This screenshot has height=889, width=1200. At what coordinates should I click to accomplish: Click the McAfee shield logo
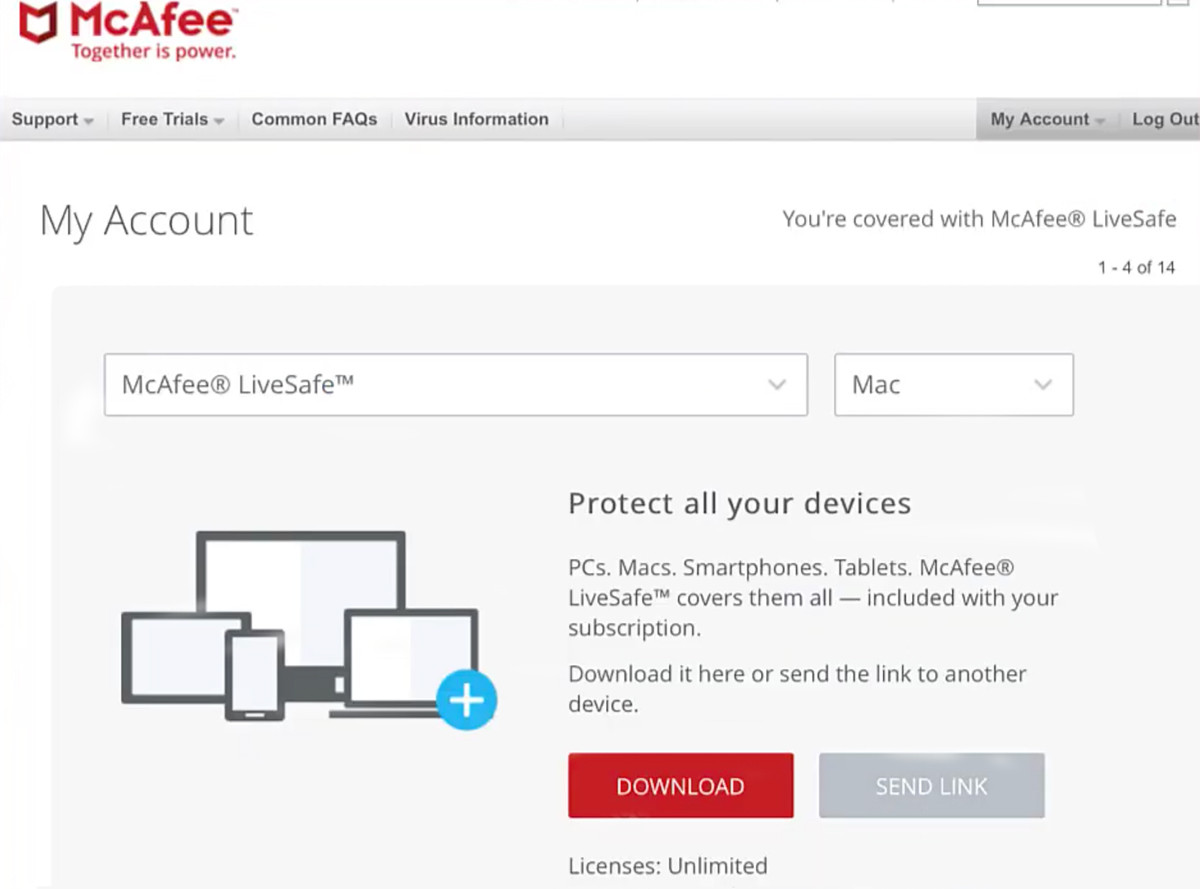click(x=39, y=22)
